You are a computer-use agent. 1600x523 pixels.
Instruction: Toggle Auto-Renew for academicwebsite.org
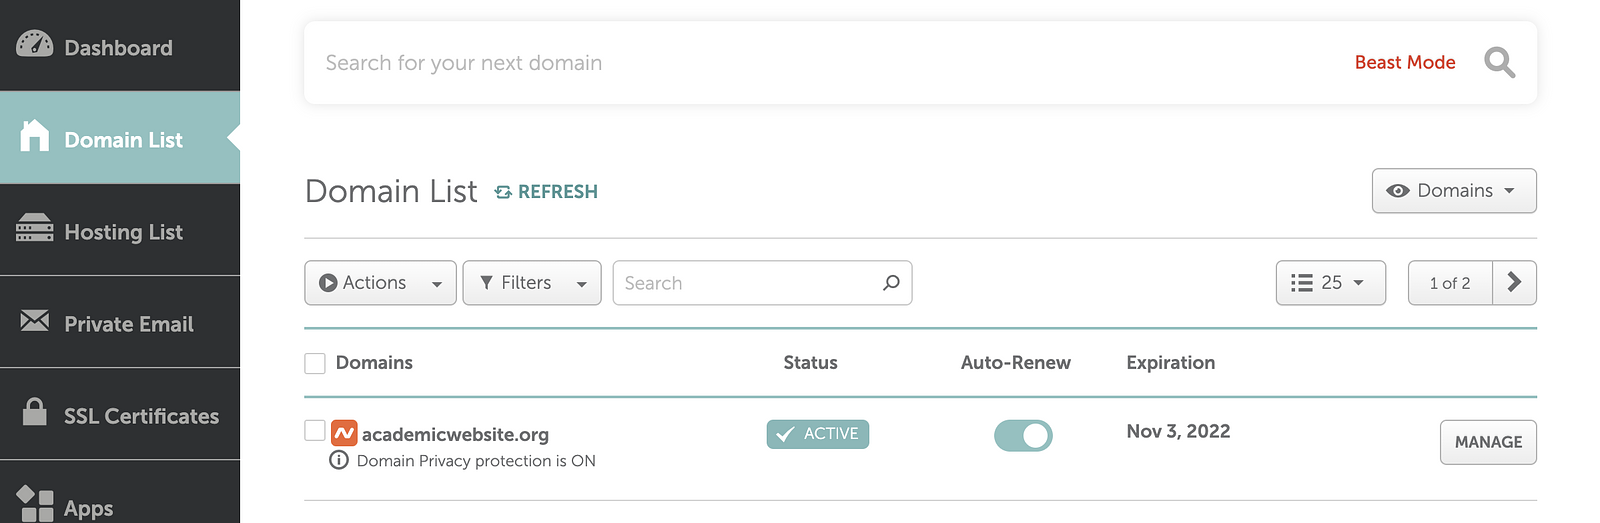[1023, 435]
